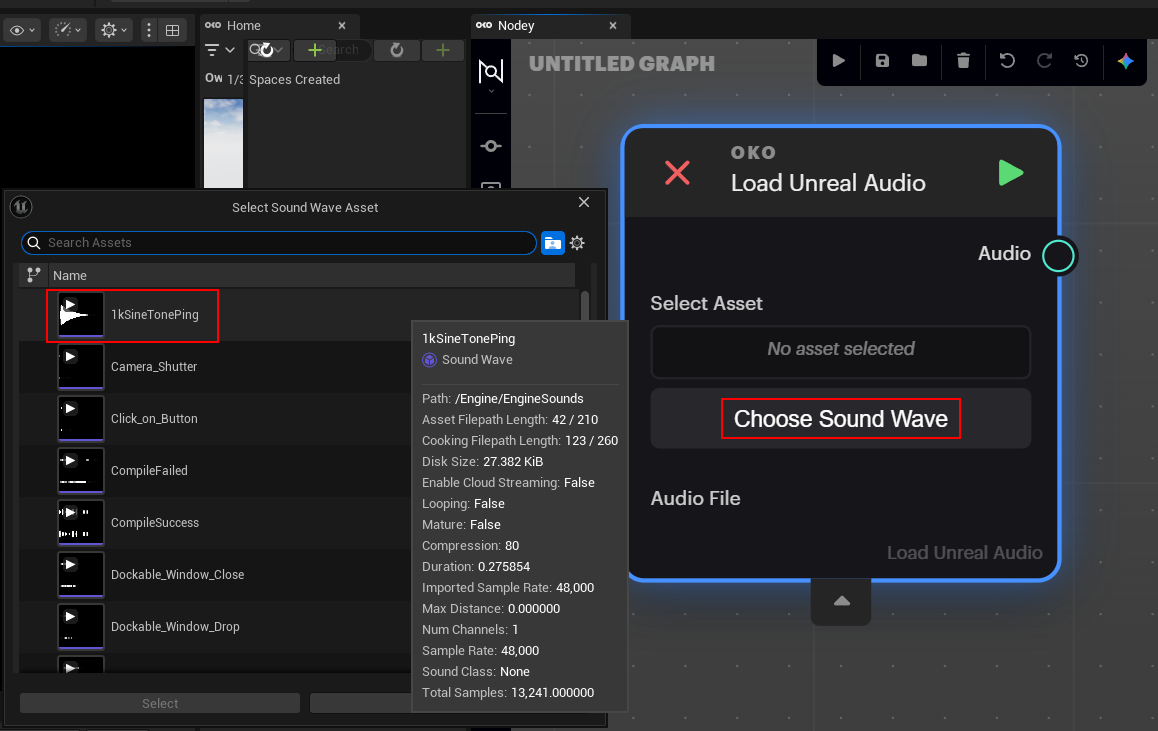
Task: Click the source control column icon
Action: pos(33,275)
